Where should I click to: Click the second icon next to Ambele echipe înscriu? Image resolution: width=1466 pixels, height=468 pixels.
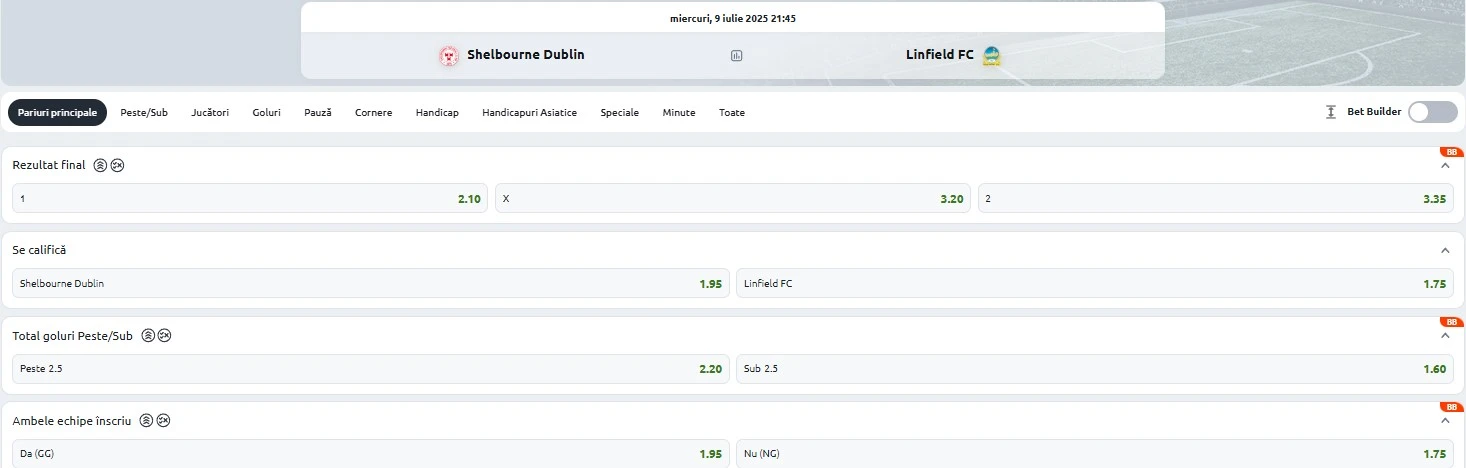click(163, 421)
